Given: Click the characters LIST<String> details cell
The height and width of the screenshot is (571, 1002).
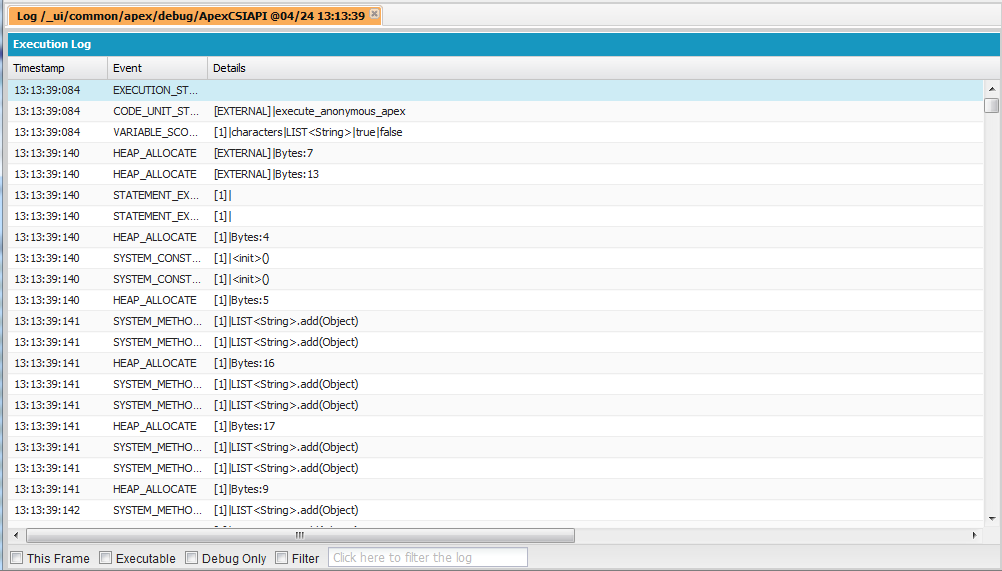Looking at the screenshot, I should point(308,132).
